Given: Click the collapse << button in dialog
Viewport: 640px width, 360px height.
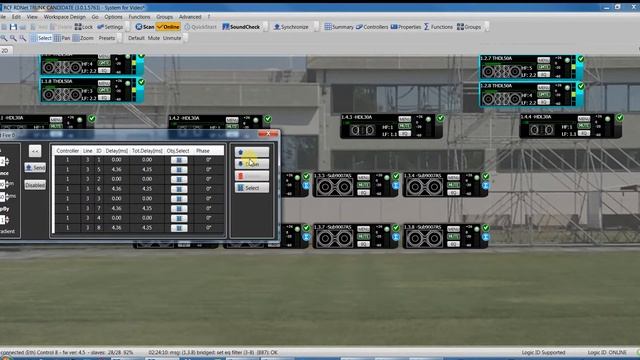Looking at the screenshot, I should (35, 151).
